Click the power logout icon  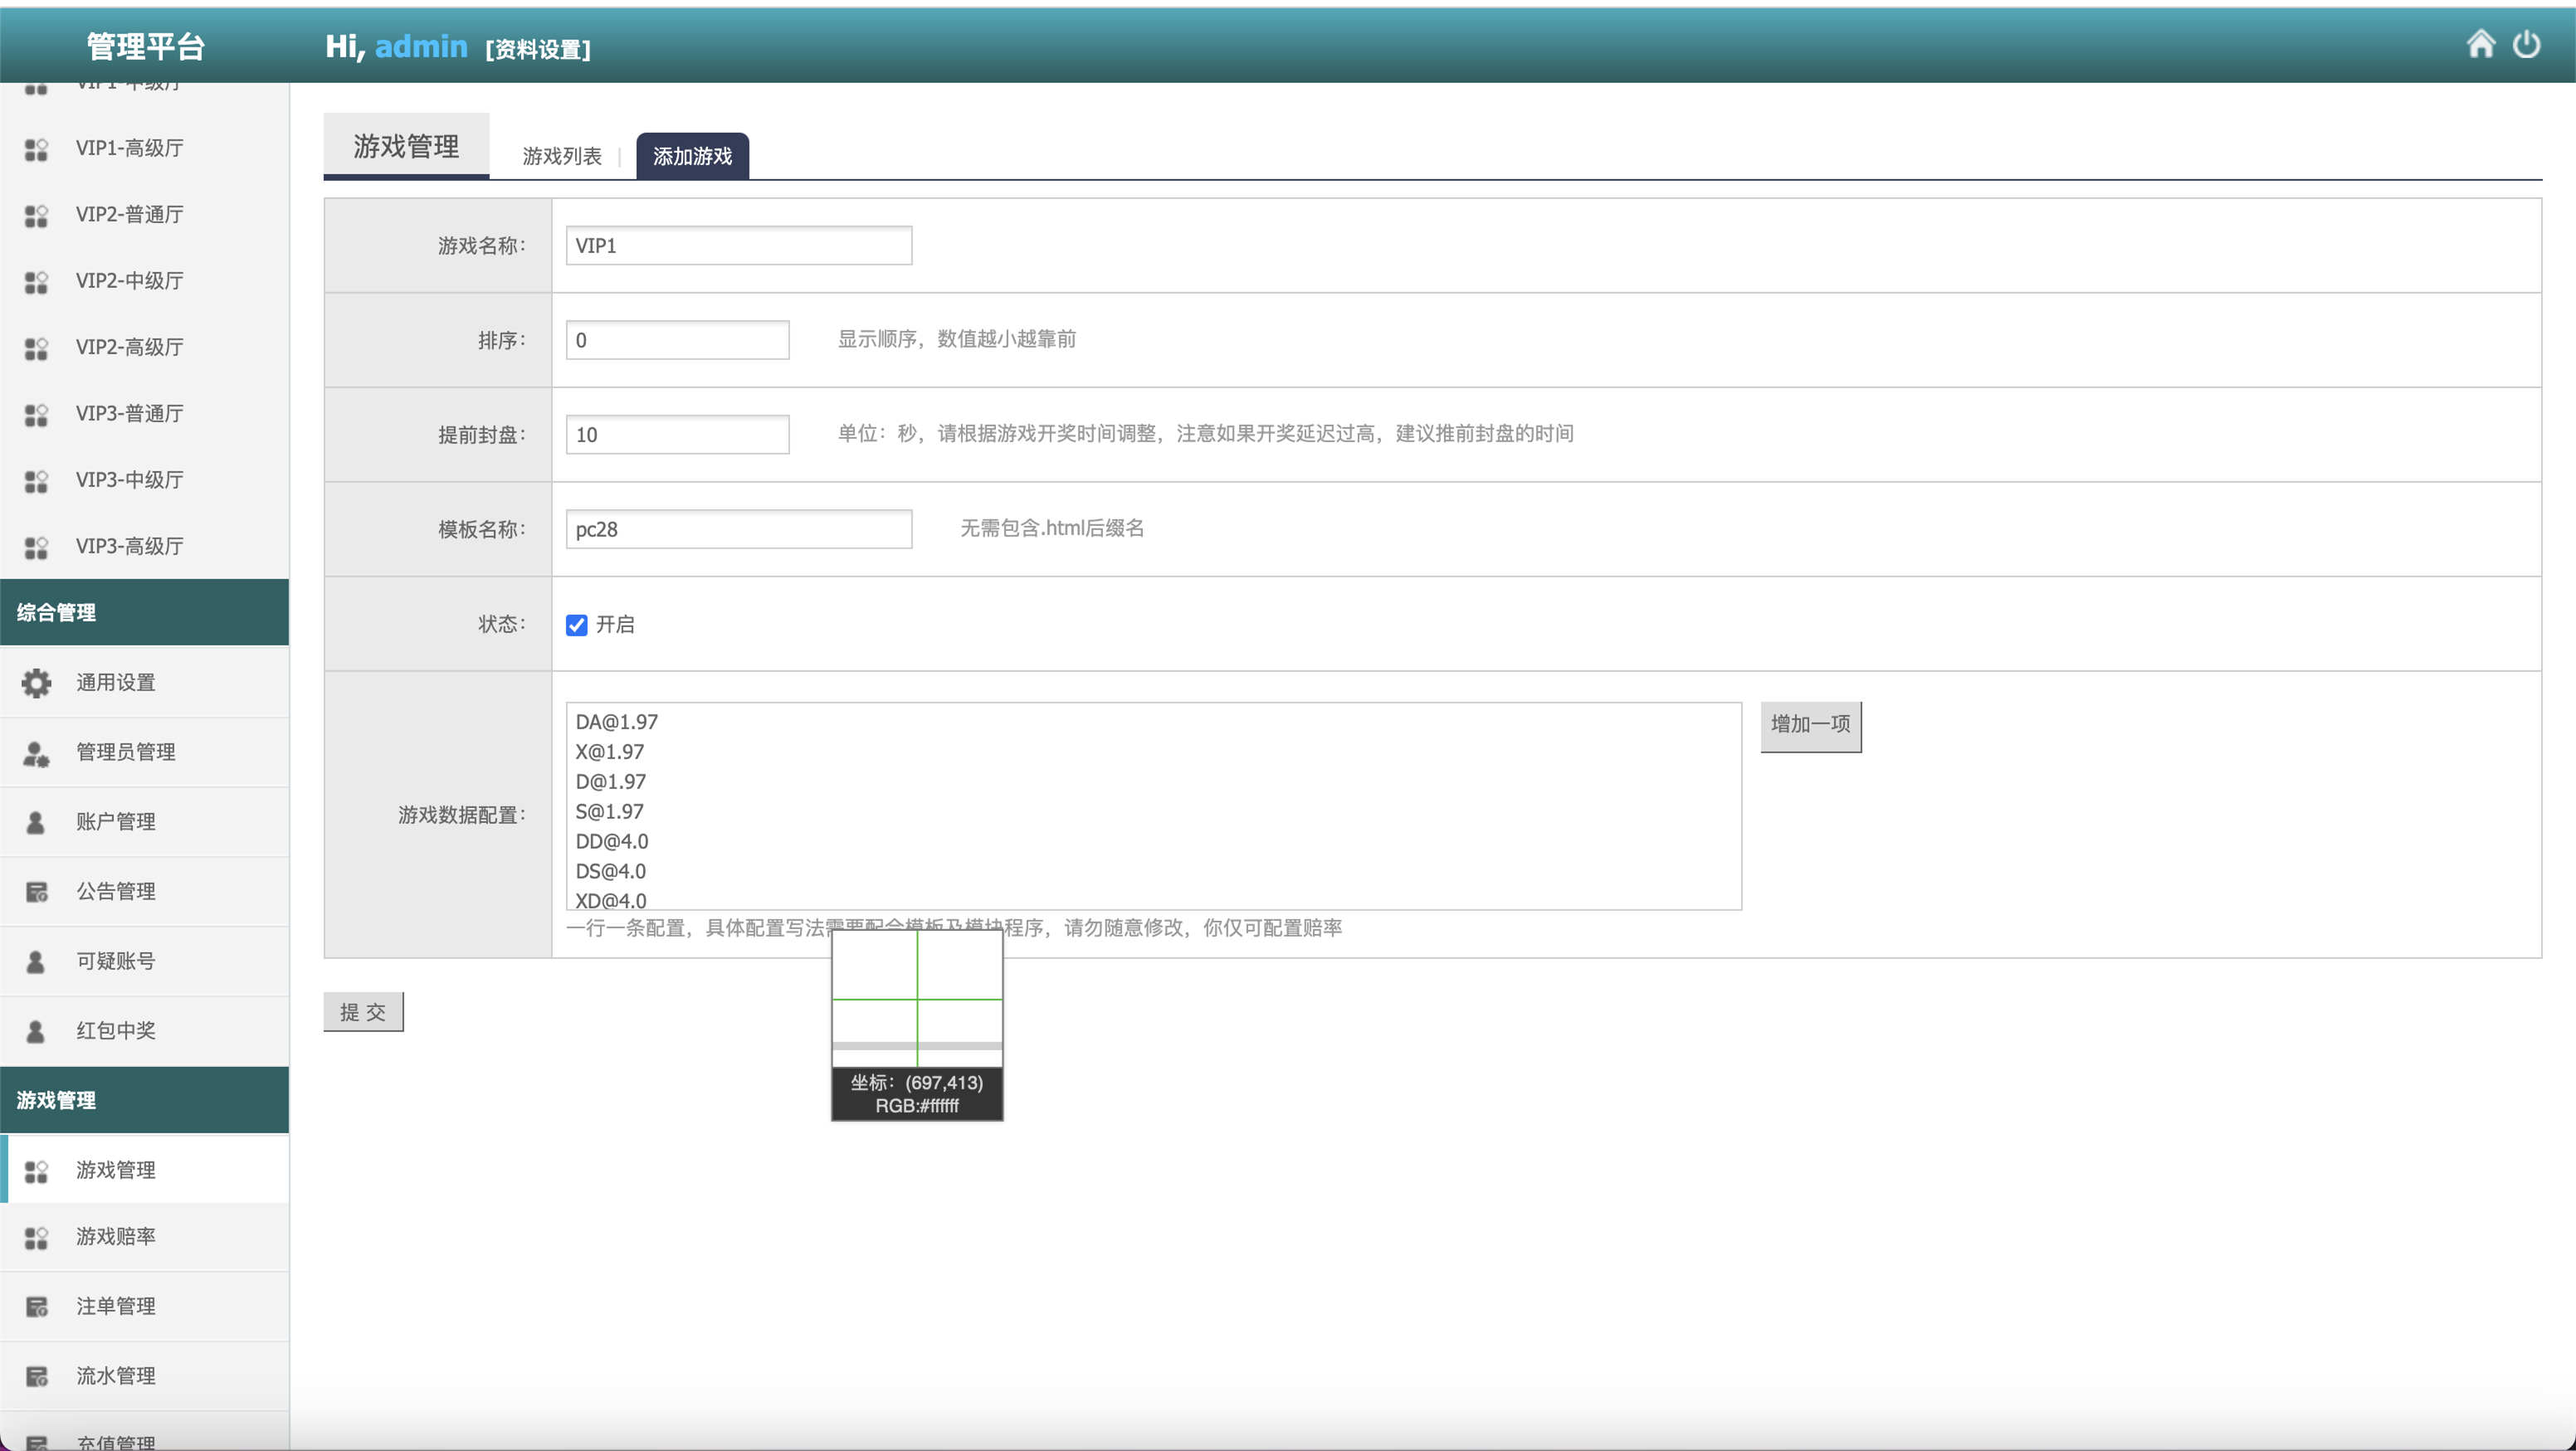tap(2526, 45)
